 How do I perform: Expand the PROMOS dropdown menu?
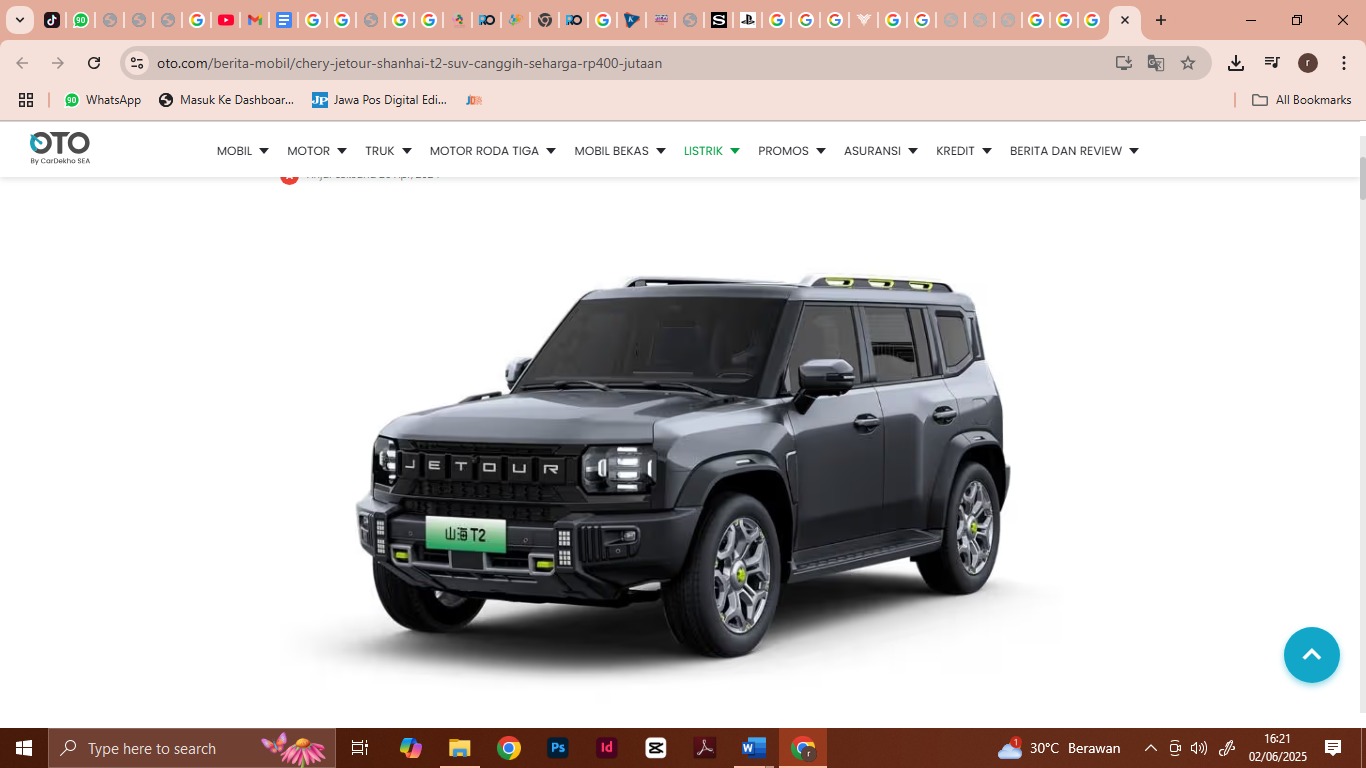(x=792, y=151)
